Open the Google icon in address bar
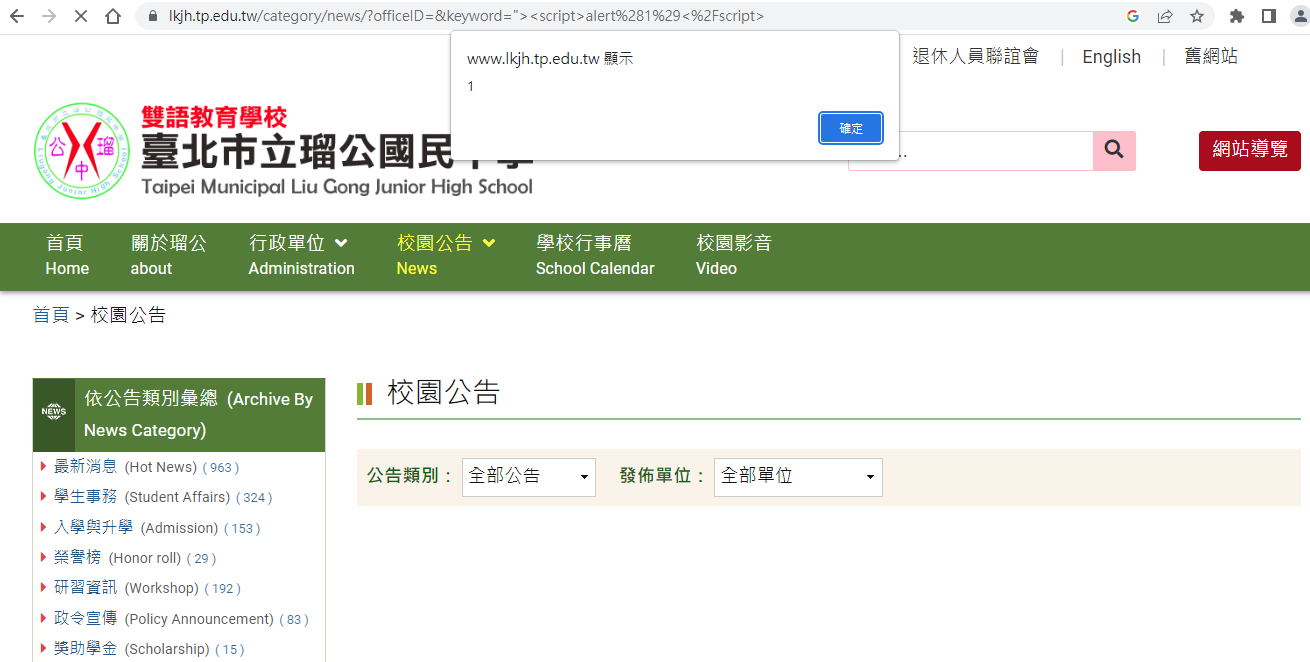Viewport: 1310px width, 662px height. click(x=1133, y=16)
